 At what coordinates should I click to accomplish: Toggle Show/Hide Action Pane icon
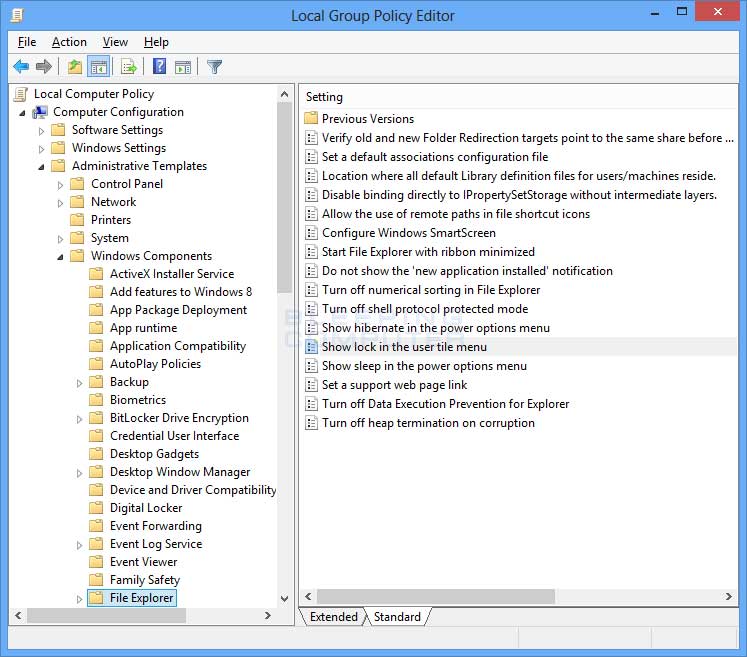[183, 67]
